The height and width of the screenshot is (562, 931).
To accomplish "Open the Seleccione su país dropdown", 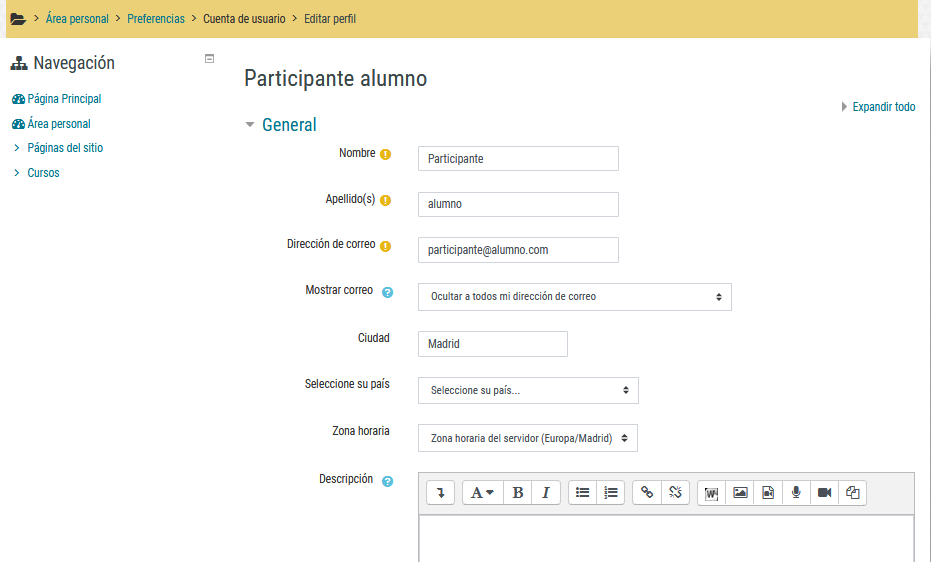I will coord(527,390).
